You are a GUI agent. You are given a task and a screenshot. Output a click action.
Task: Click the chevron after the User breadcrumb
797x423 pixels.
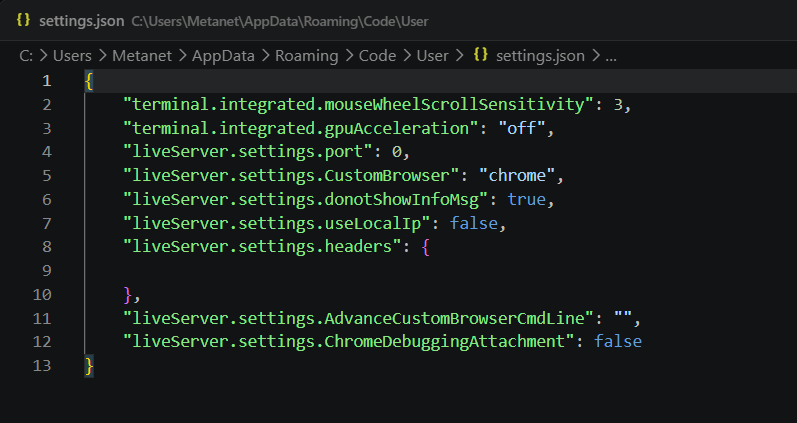459,55
